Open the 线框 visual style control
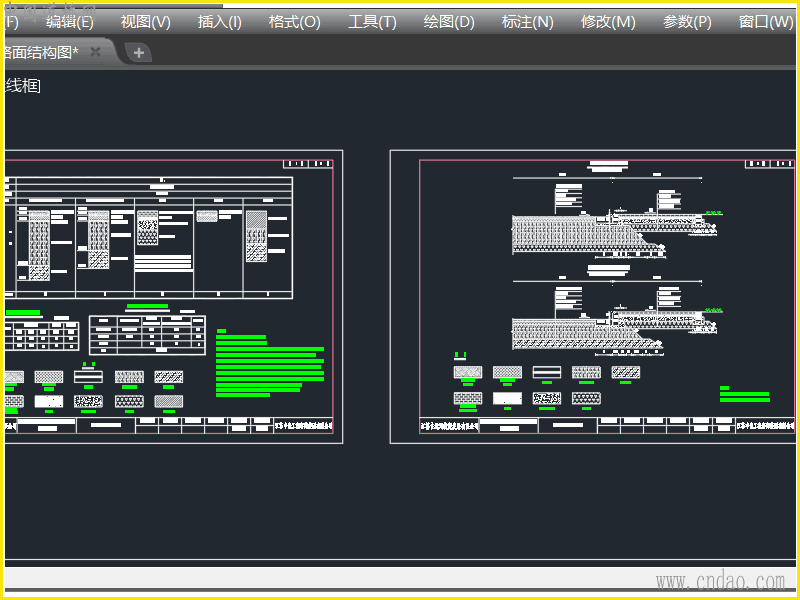The height and width of the screenshot is (600, 800). pyautogui.click(x=22, y=86)
